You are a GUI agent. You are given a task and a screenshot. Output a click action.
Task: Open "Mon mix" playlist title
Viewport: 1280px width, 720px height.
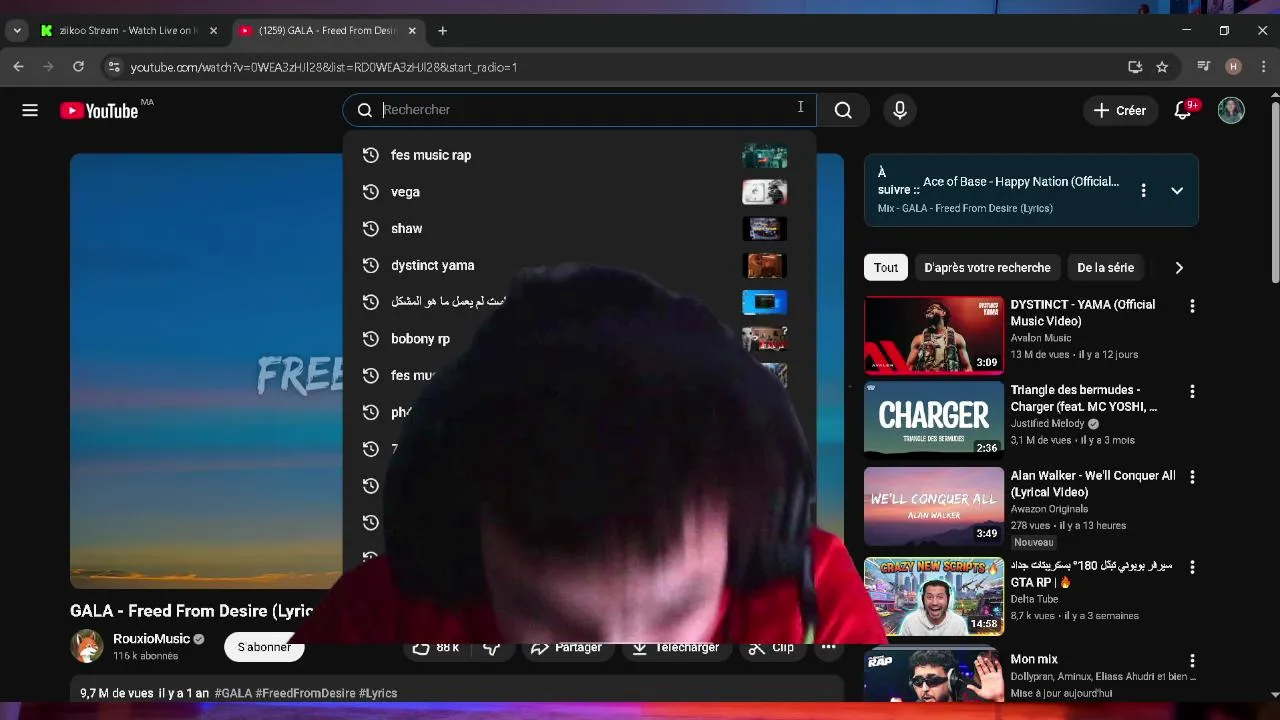click(x=1034, y=659)
